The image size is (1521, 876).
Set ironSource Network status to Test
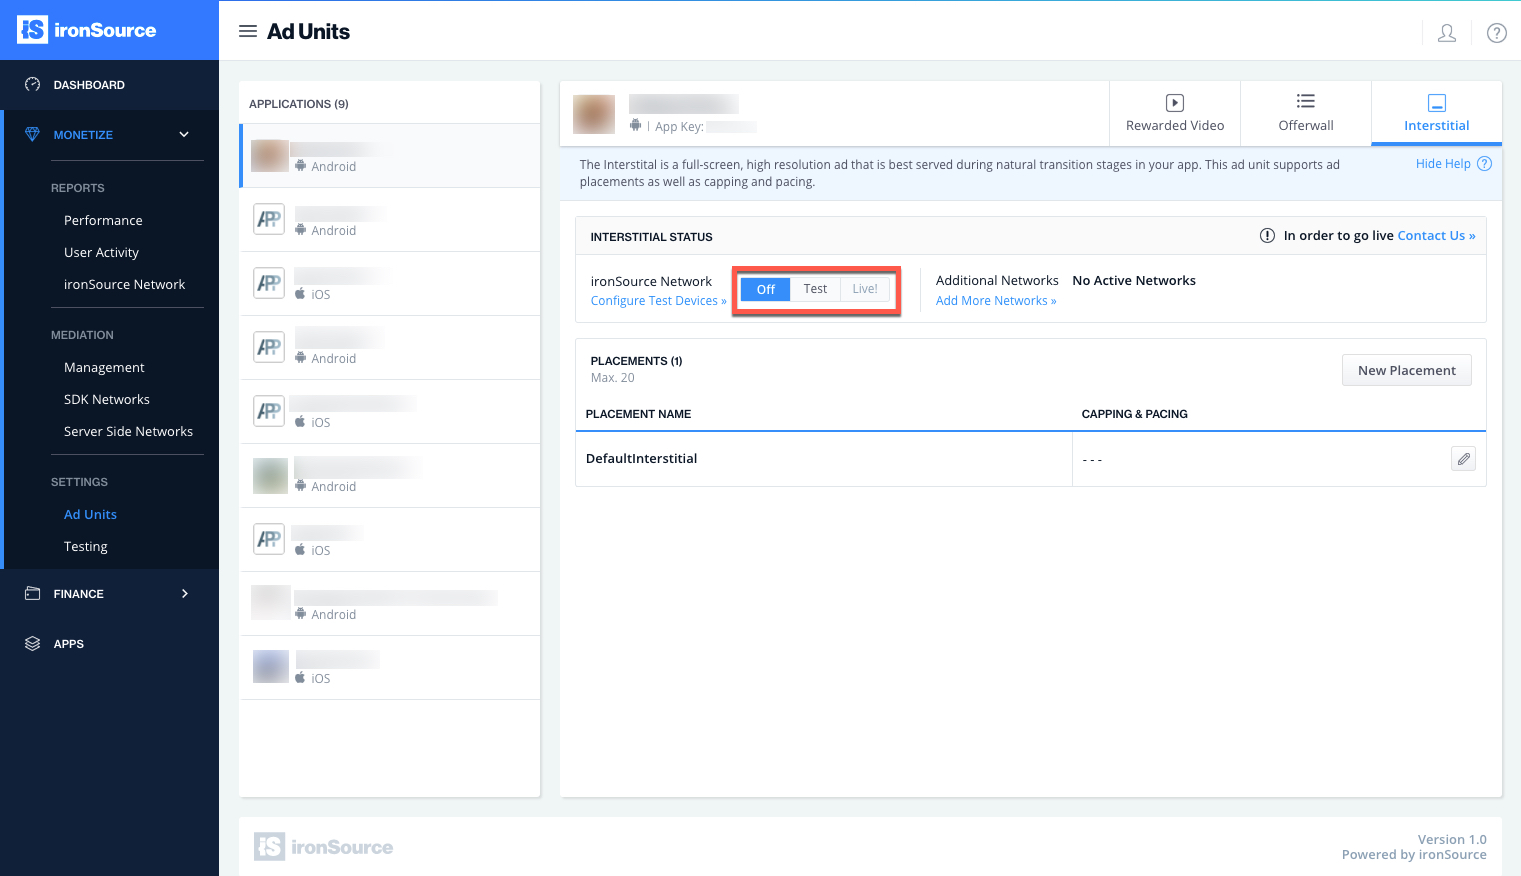815,288
